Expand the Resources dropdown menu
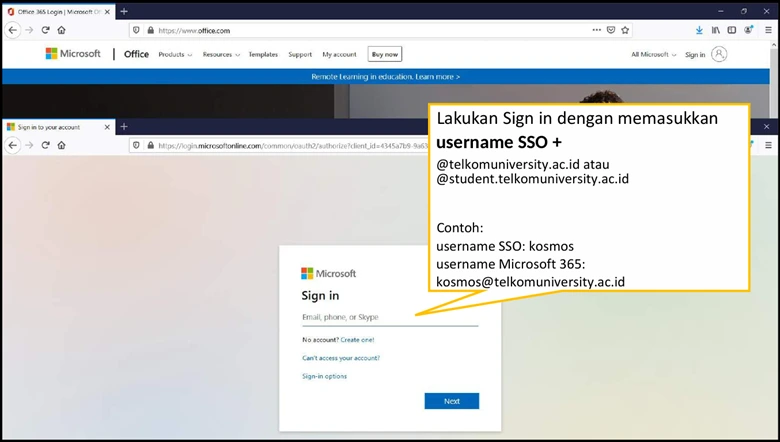 (x=221, y=55)
